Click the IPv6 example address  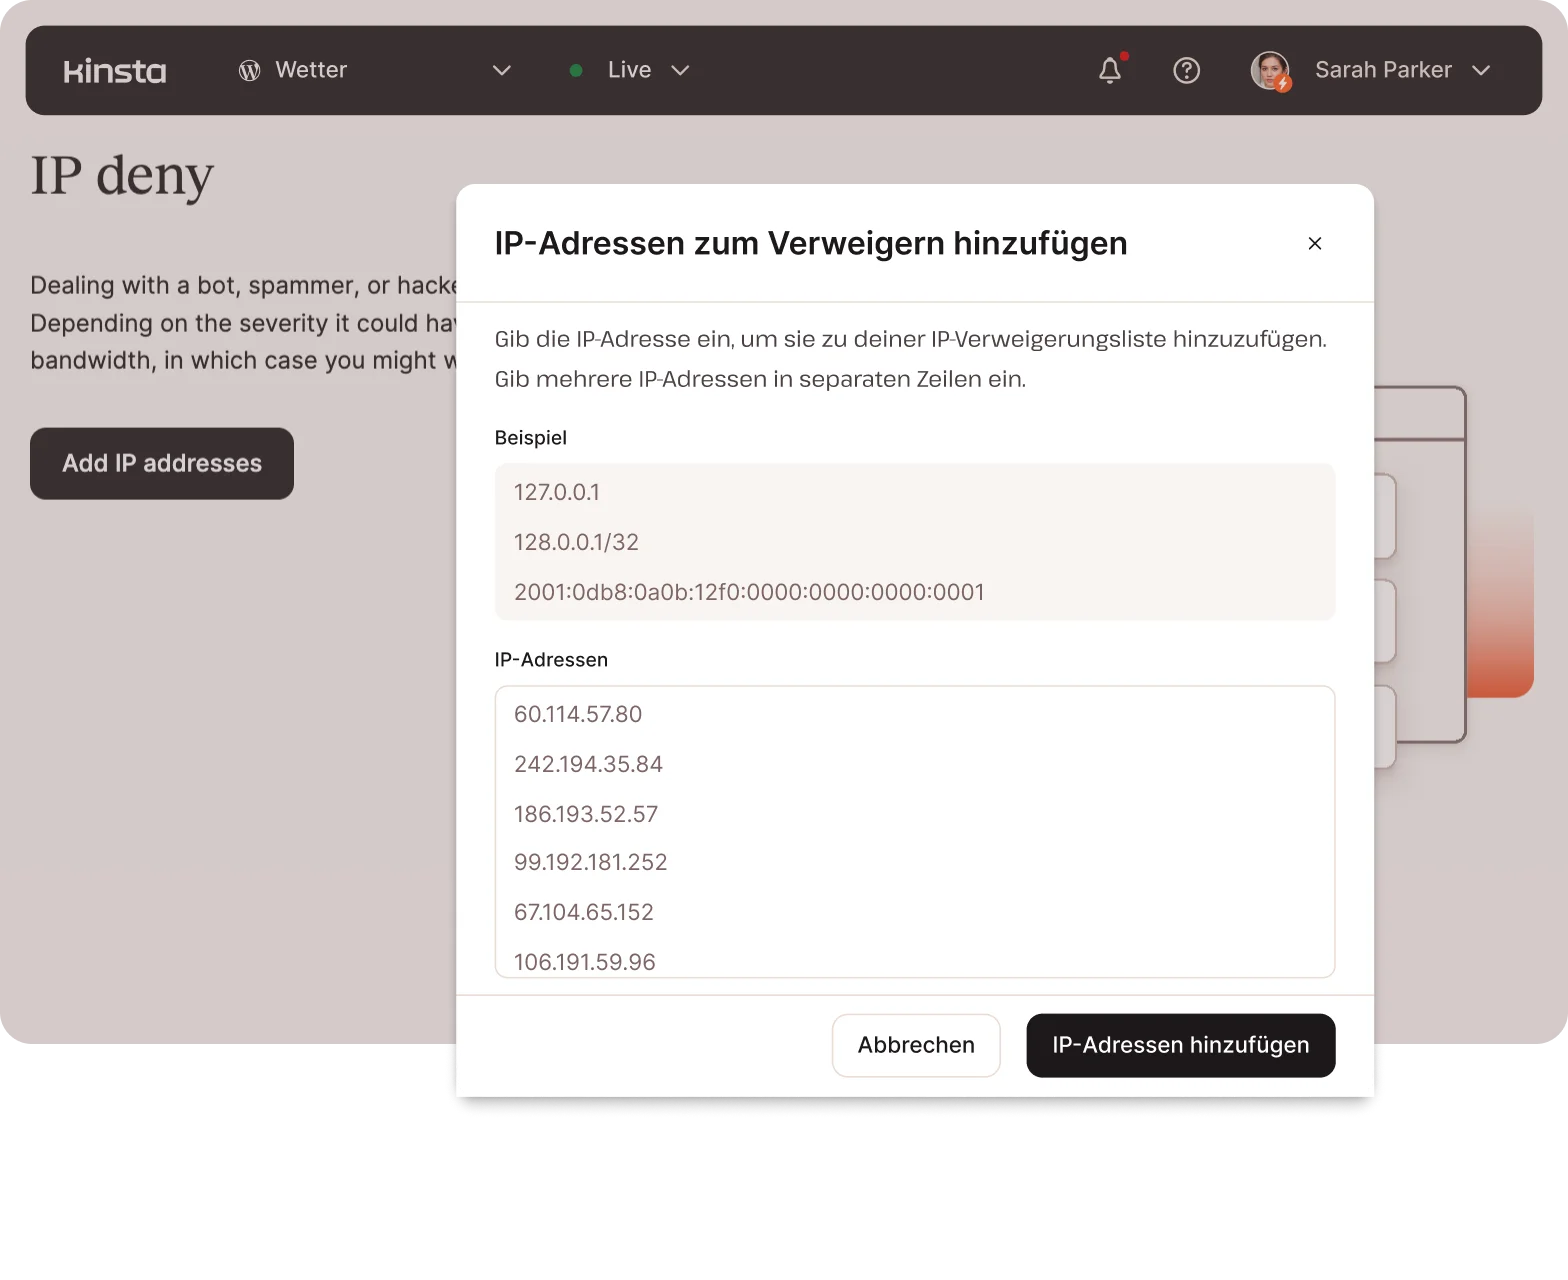(x=749, y=592)
